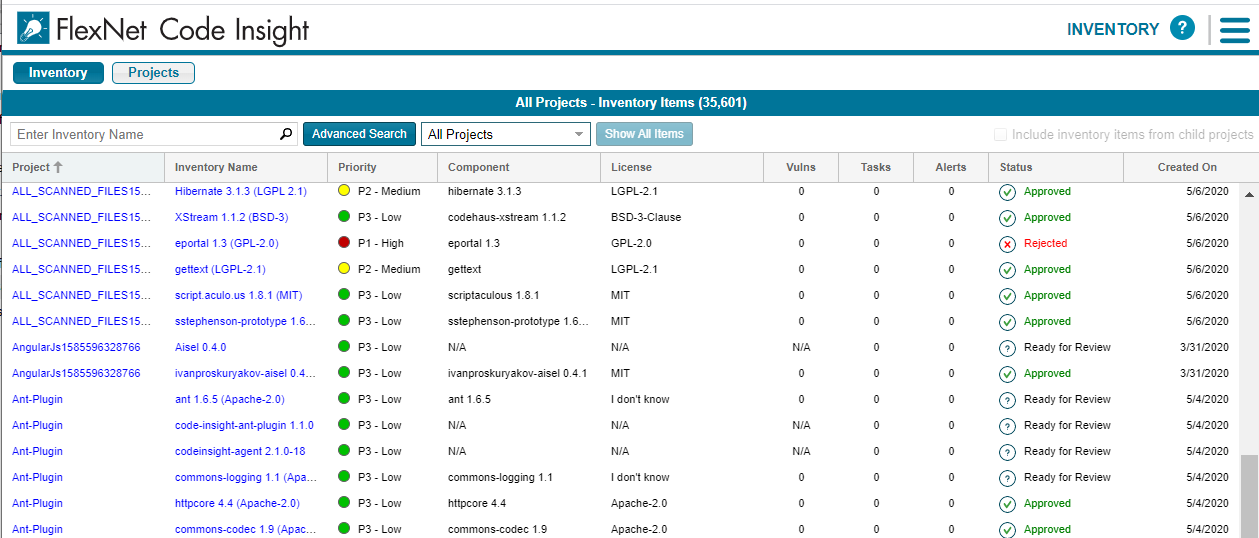The height and width of the screenshot is (538, 1259).
Task: Open the All Projects dropdown
Action: 507,134
